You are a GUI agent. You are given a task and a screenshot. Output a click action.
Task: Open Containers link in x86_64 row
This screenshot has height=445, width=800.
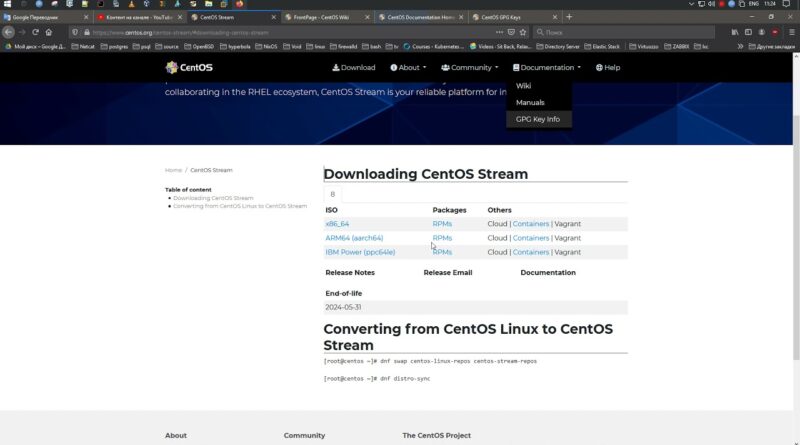coord(531,224)
